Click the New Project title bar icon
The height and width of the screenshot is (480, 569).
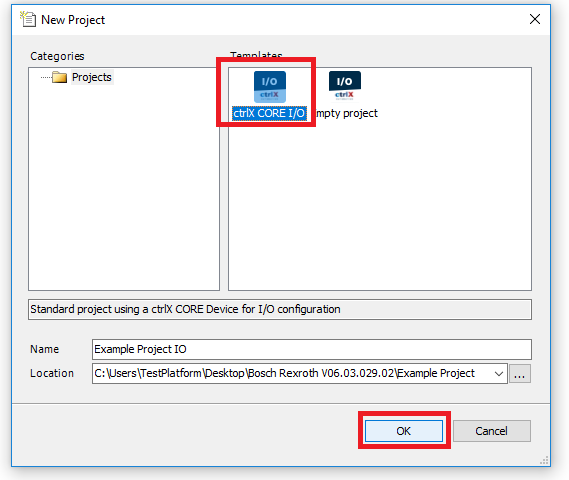pyautogui.click(x=28, y=19)
